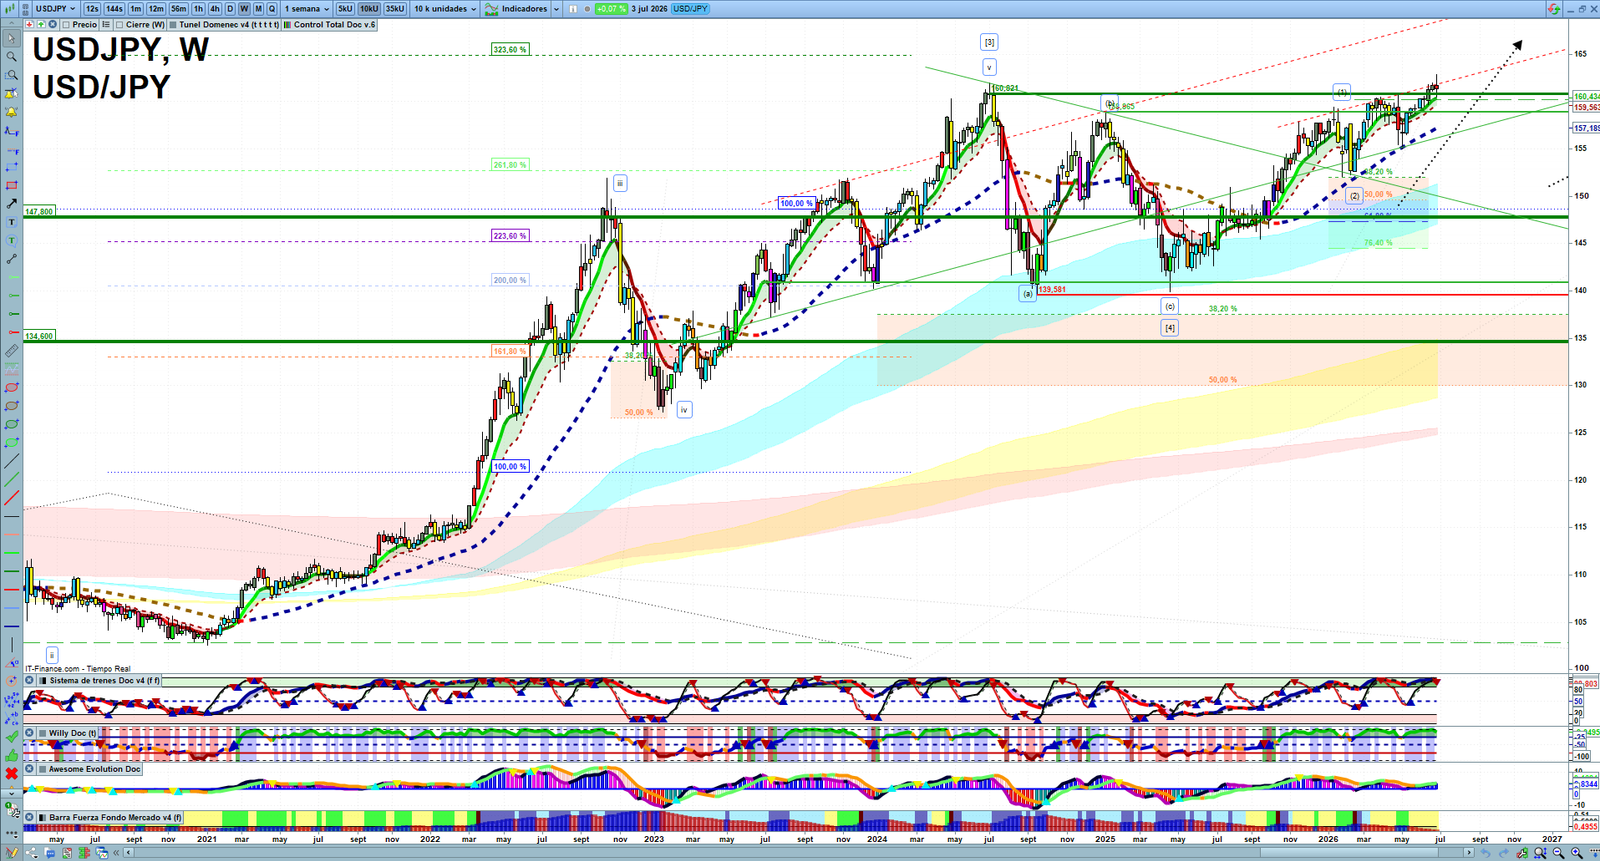Select the yellow alert bell tool
The height and width of the screenshot is (861, 1600).
(11, 112)
